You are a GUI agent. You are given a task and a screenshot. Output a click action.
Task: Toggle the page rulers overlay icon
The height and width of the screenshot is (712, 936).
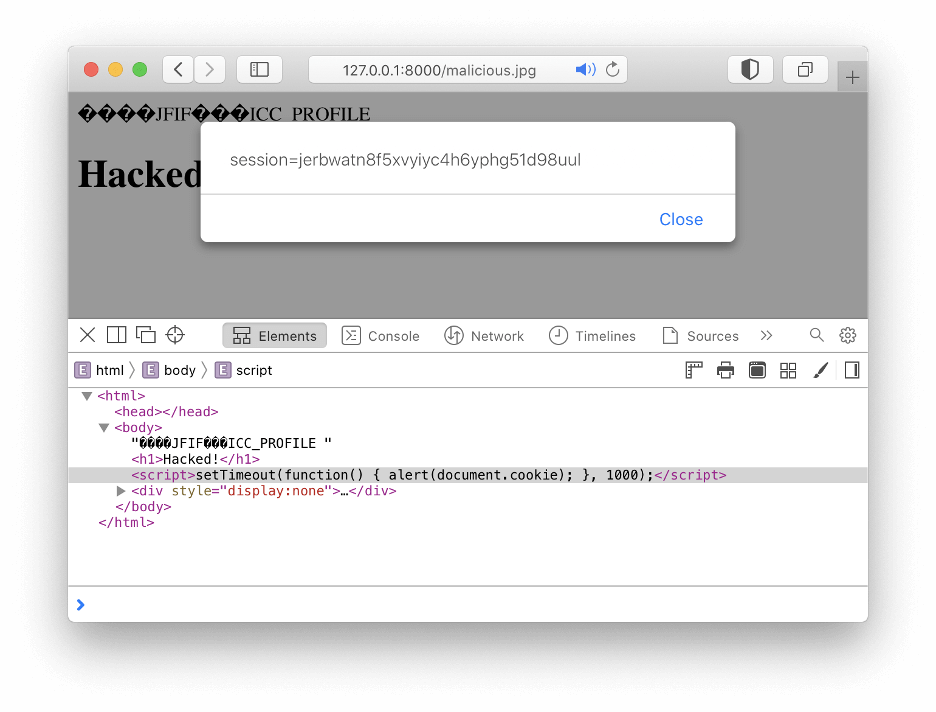[x=693, y=369]
